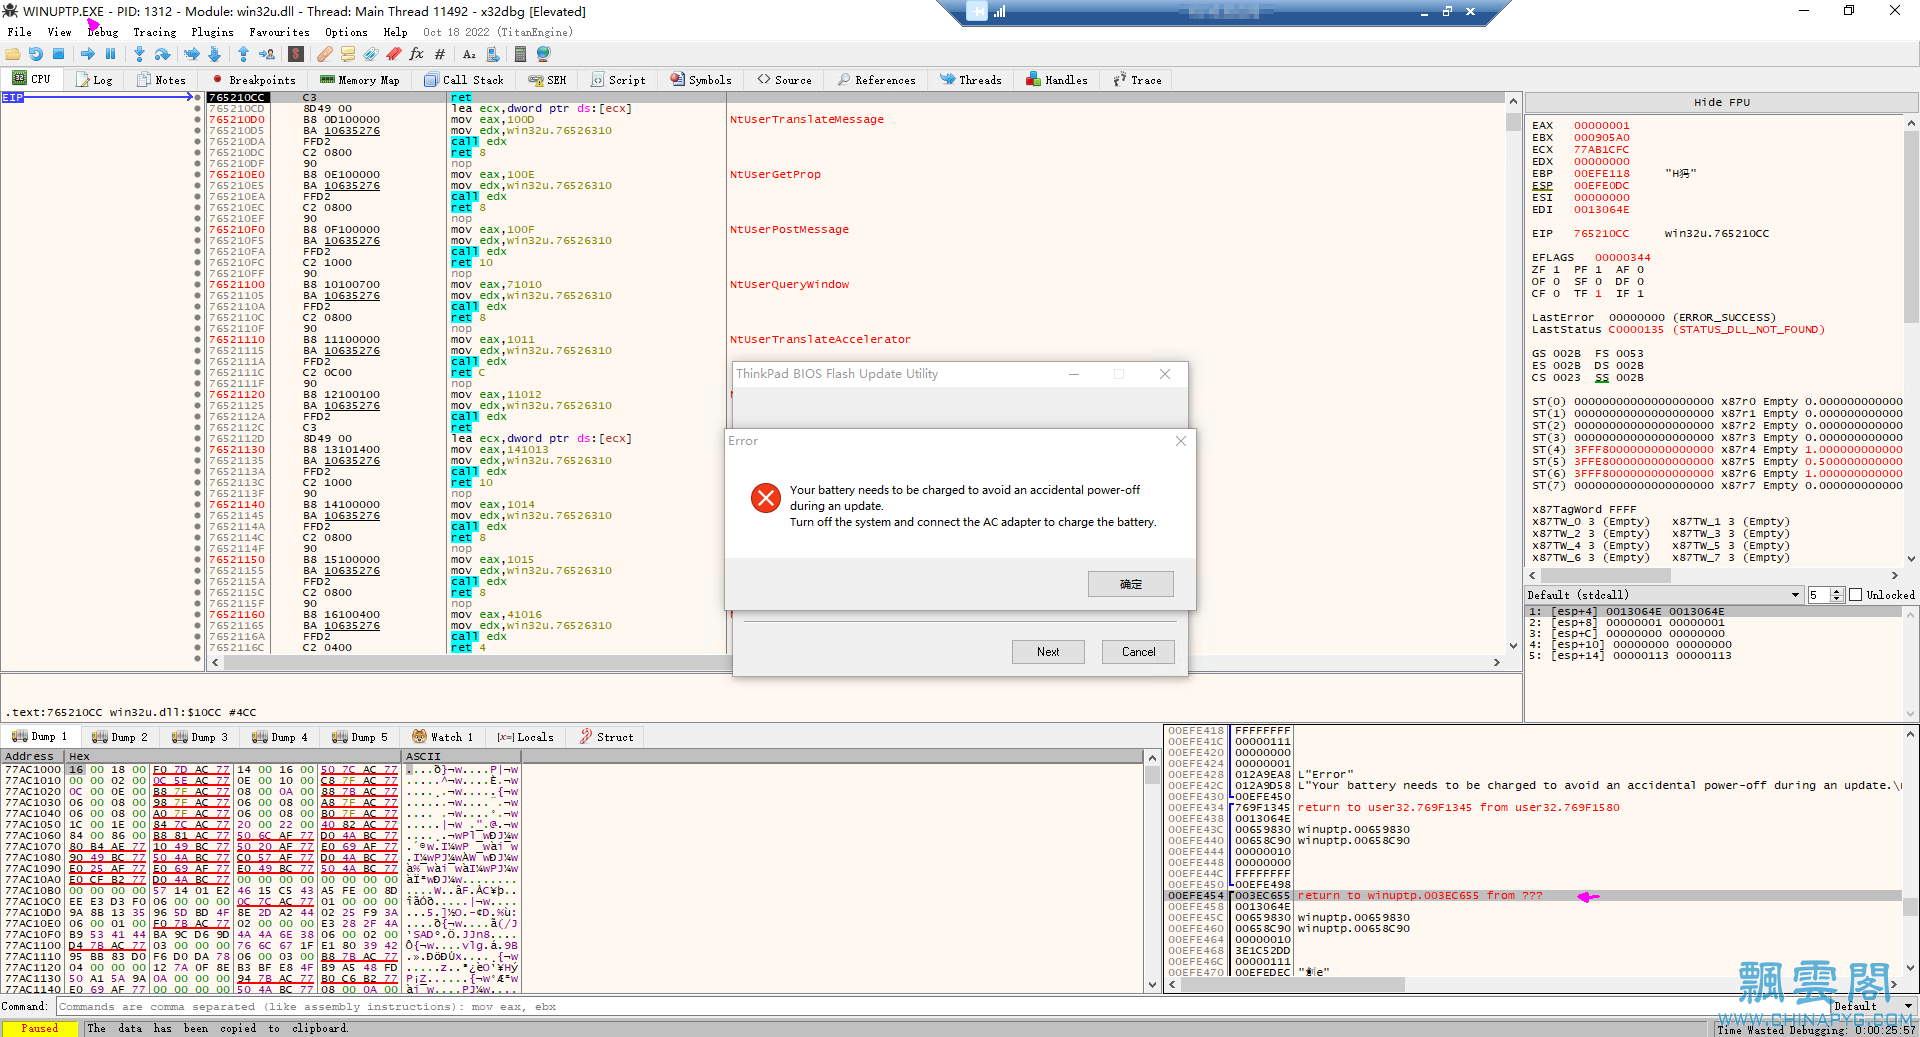Open the Debug menu
The width and height of the screenshot is (1920, 1037).
tap(102, 32)
